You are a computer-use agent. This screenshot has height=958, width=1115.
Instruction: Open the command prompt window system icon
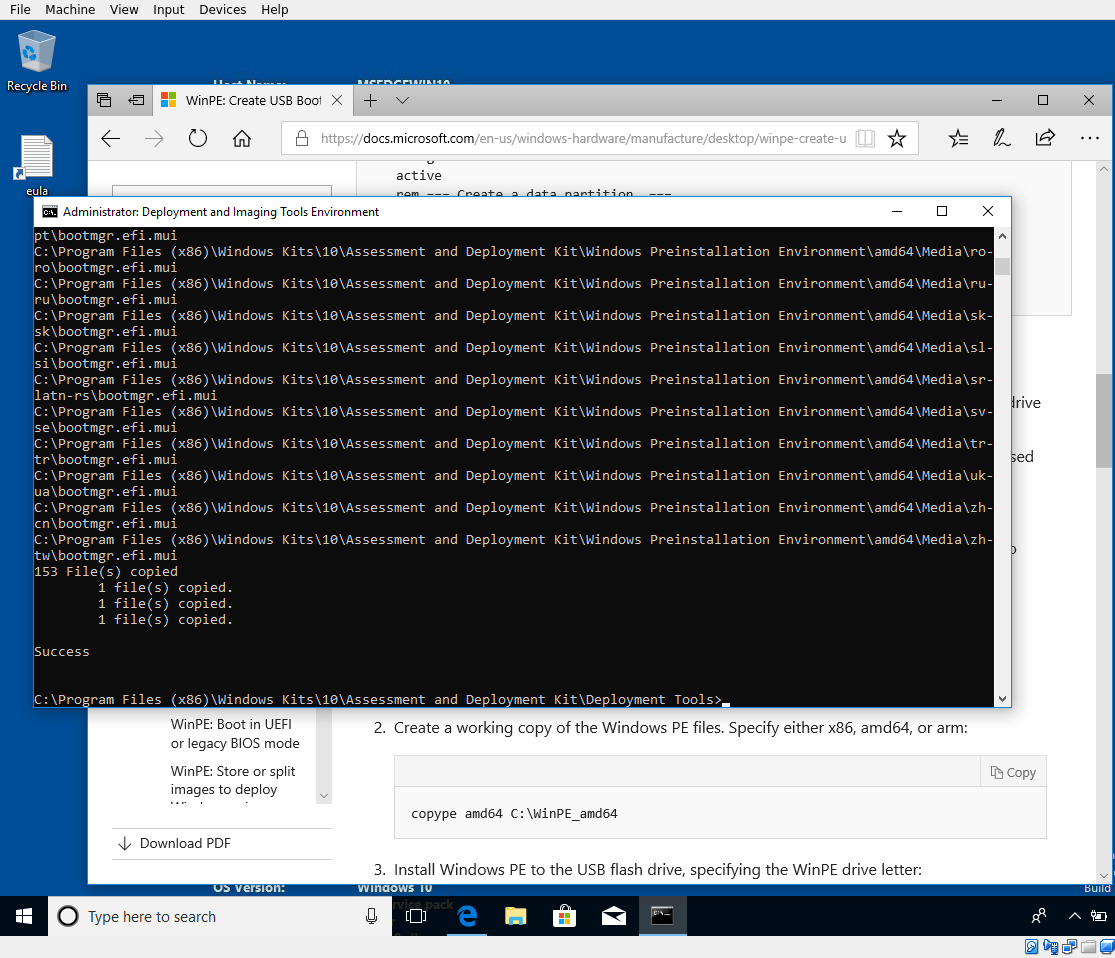click(50, 212)
